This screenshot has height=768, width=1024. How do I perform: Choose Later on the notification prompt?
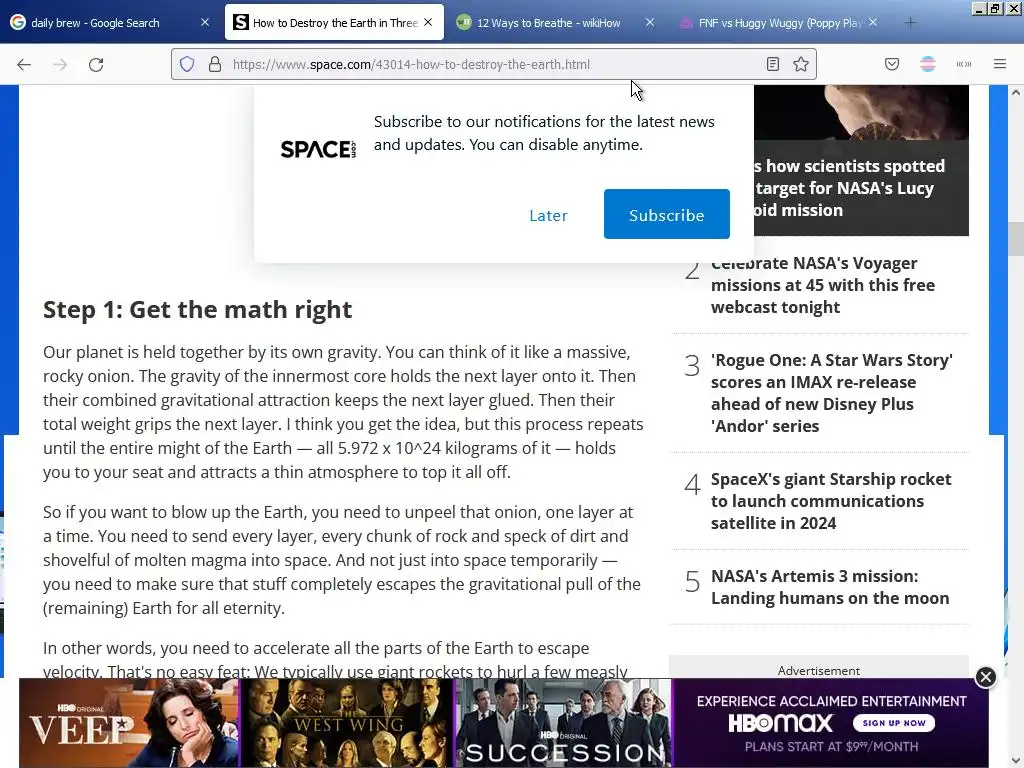pyautogui.click(x=548, y=216)
